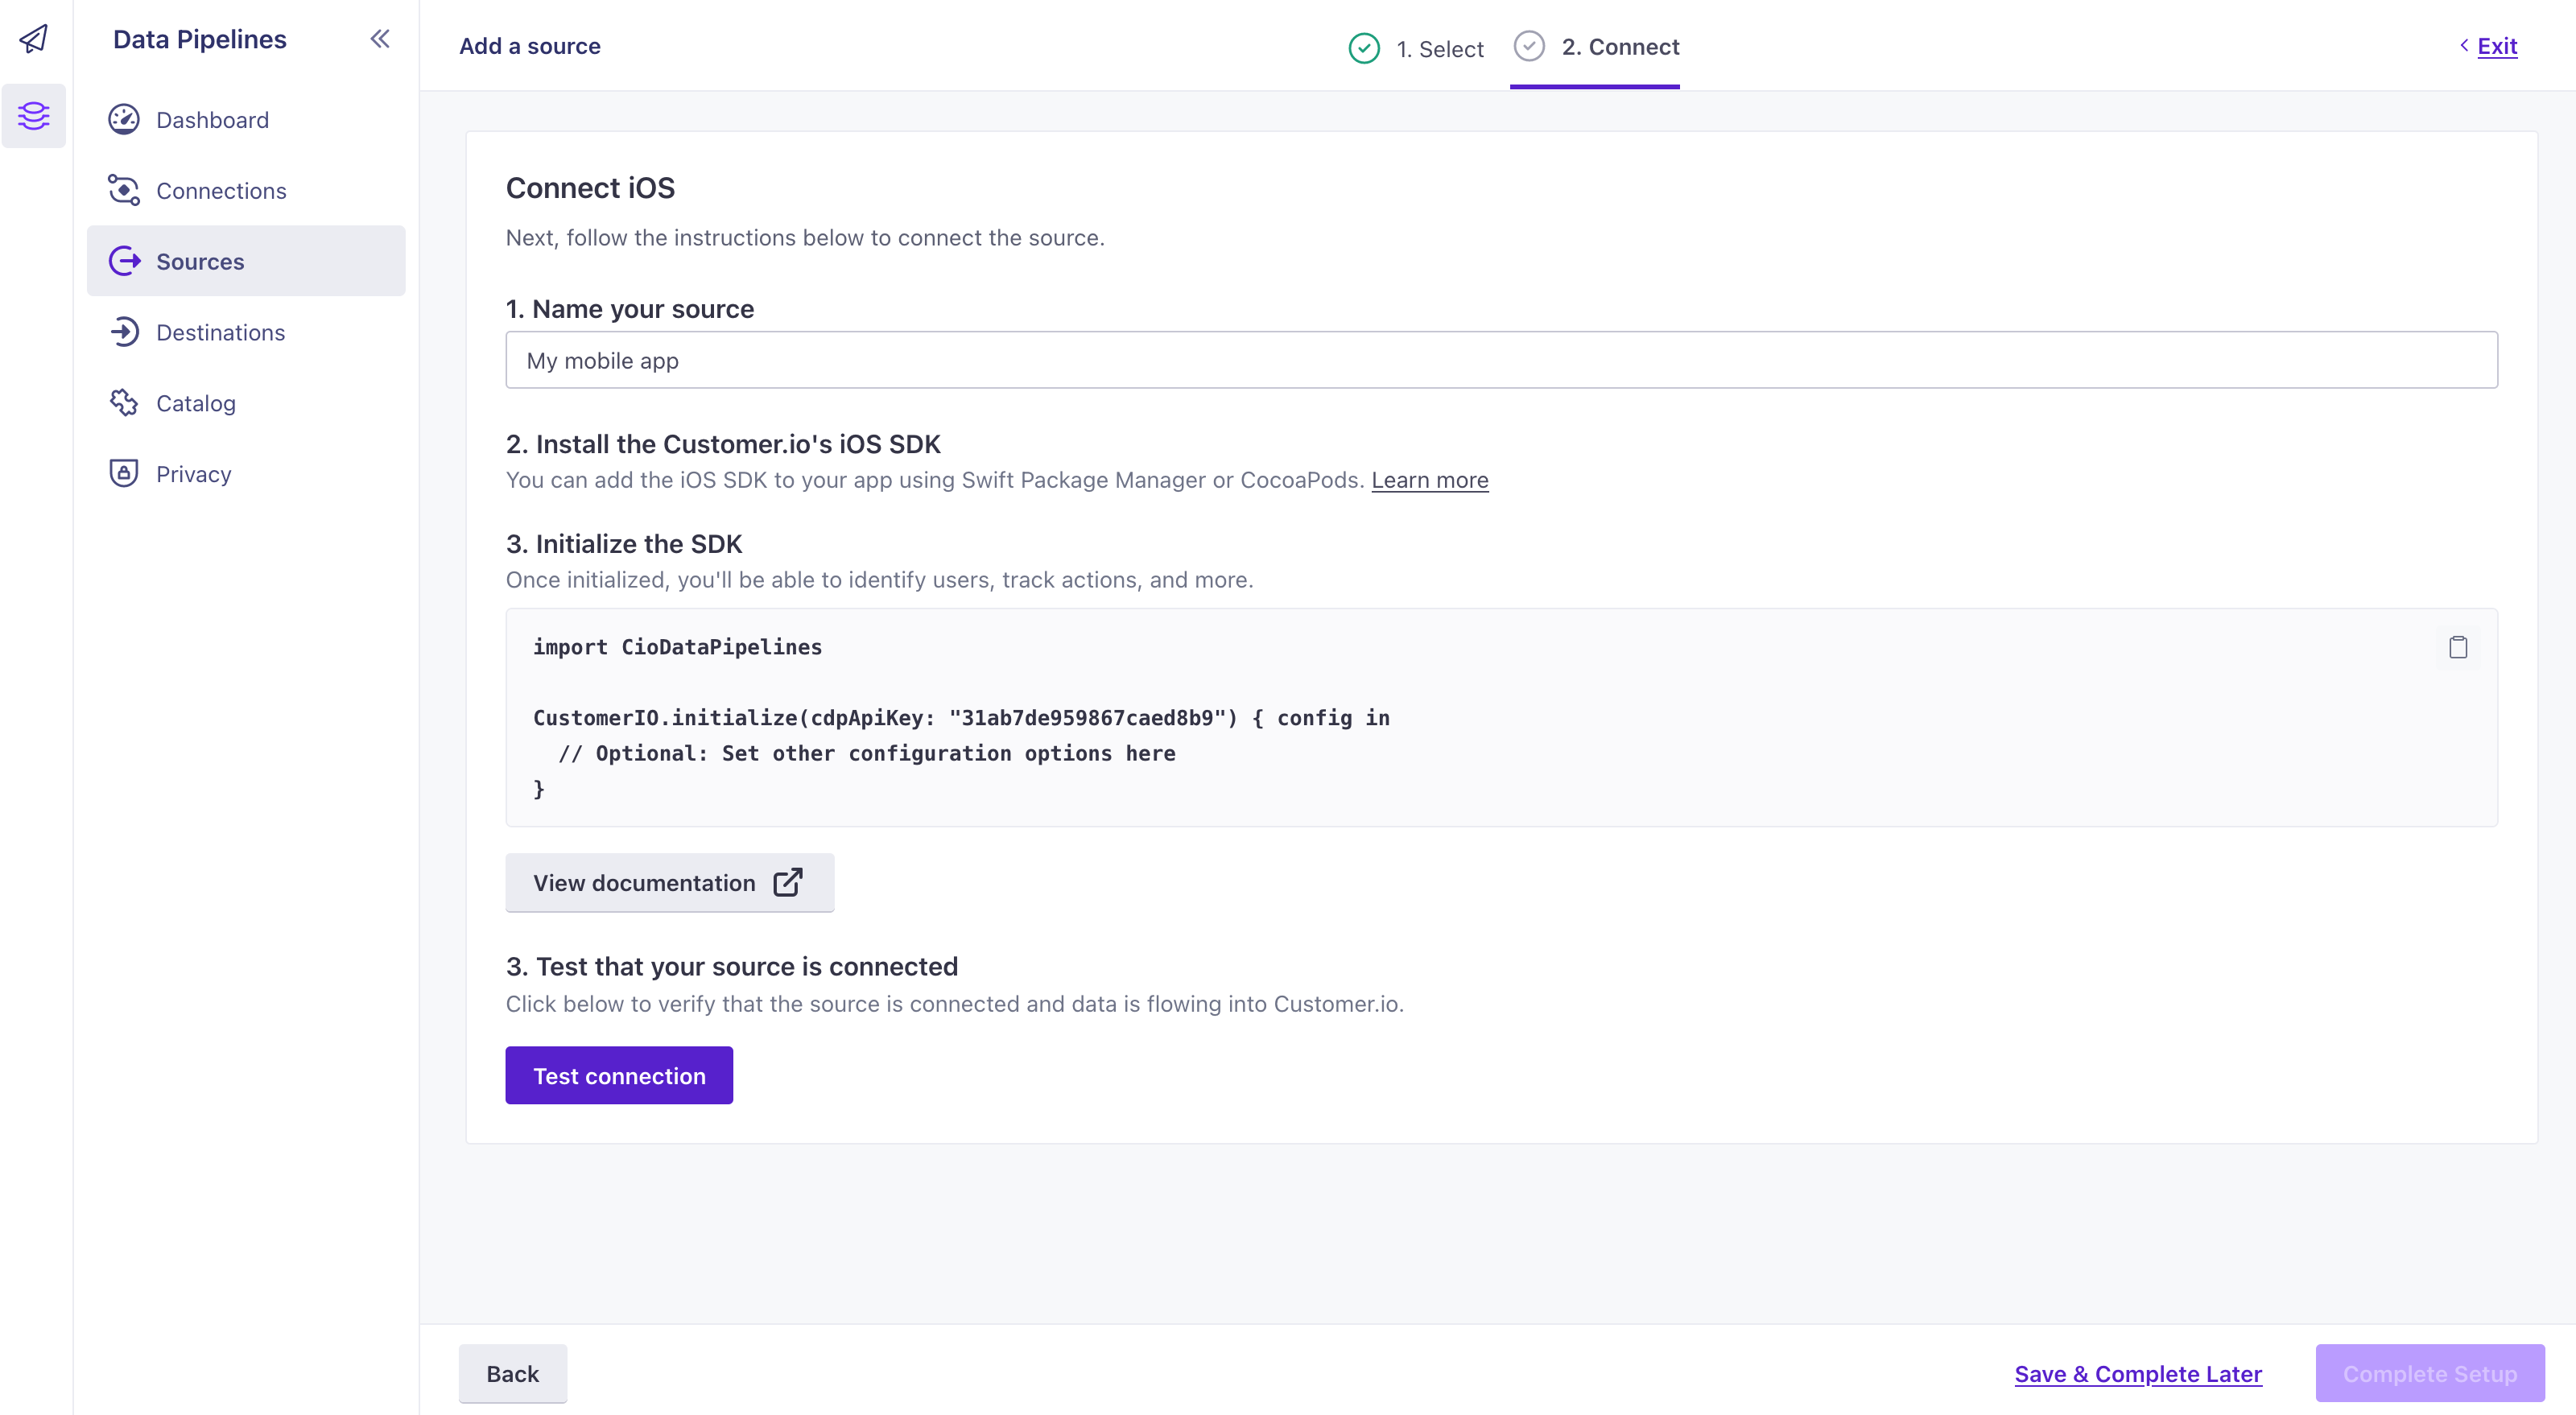The image size is (2576, 1415).
Task: Click the Dashboard gauge icon
Action: coord(124,120)
